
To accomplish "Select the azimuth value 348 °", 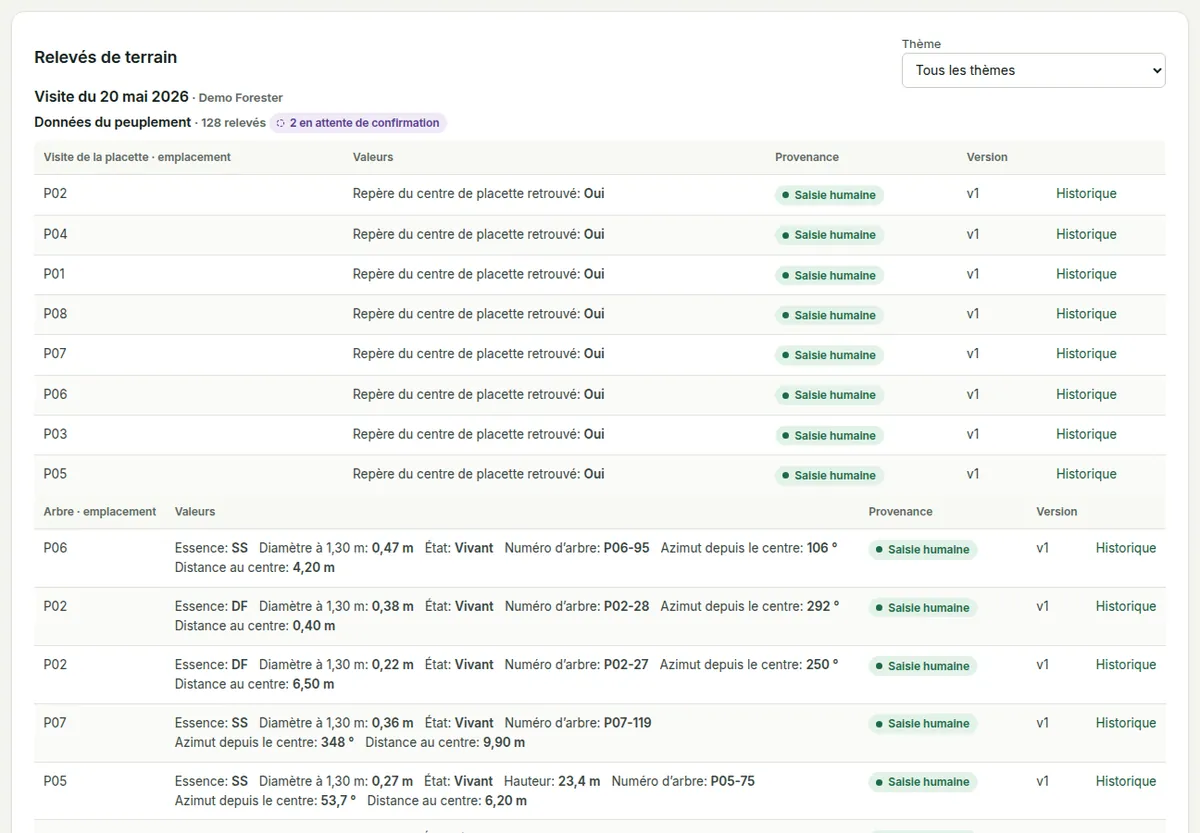I will [x=337, y=743].
